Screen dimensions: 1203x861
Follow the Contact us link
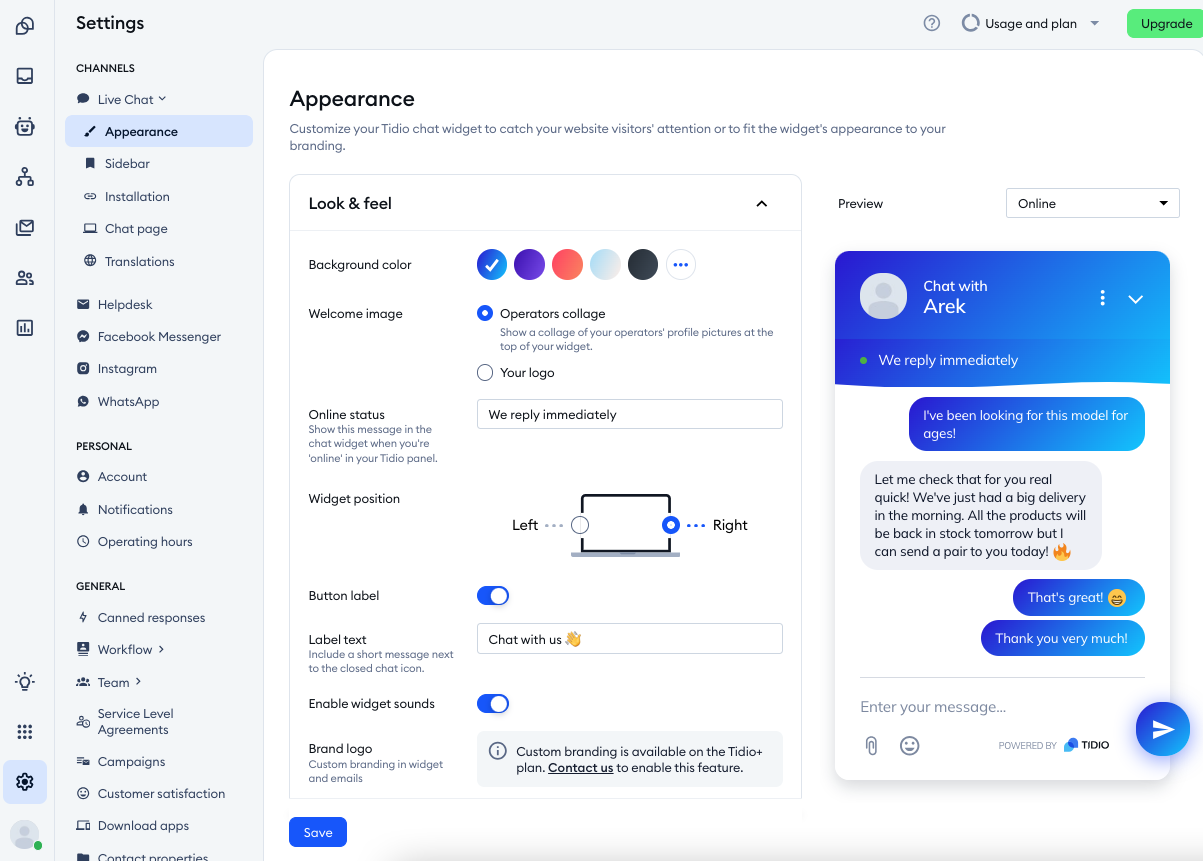point(580,768)
